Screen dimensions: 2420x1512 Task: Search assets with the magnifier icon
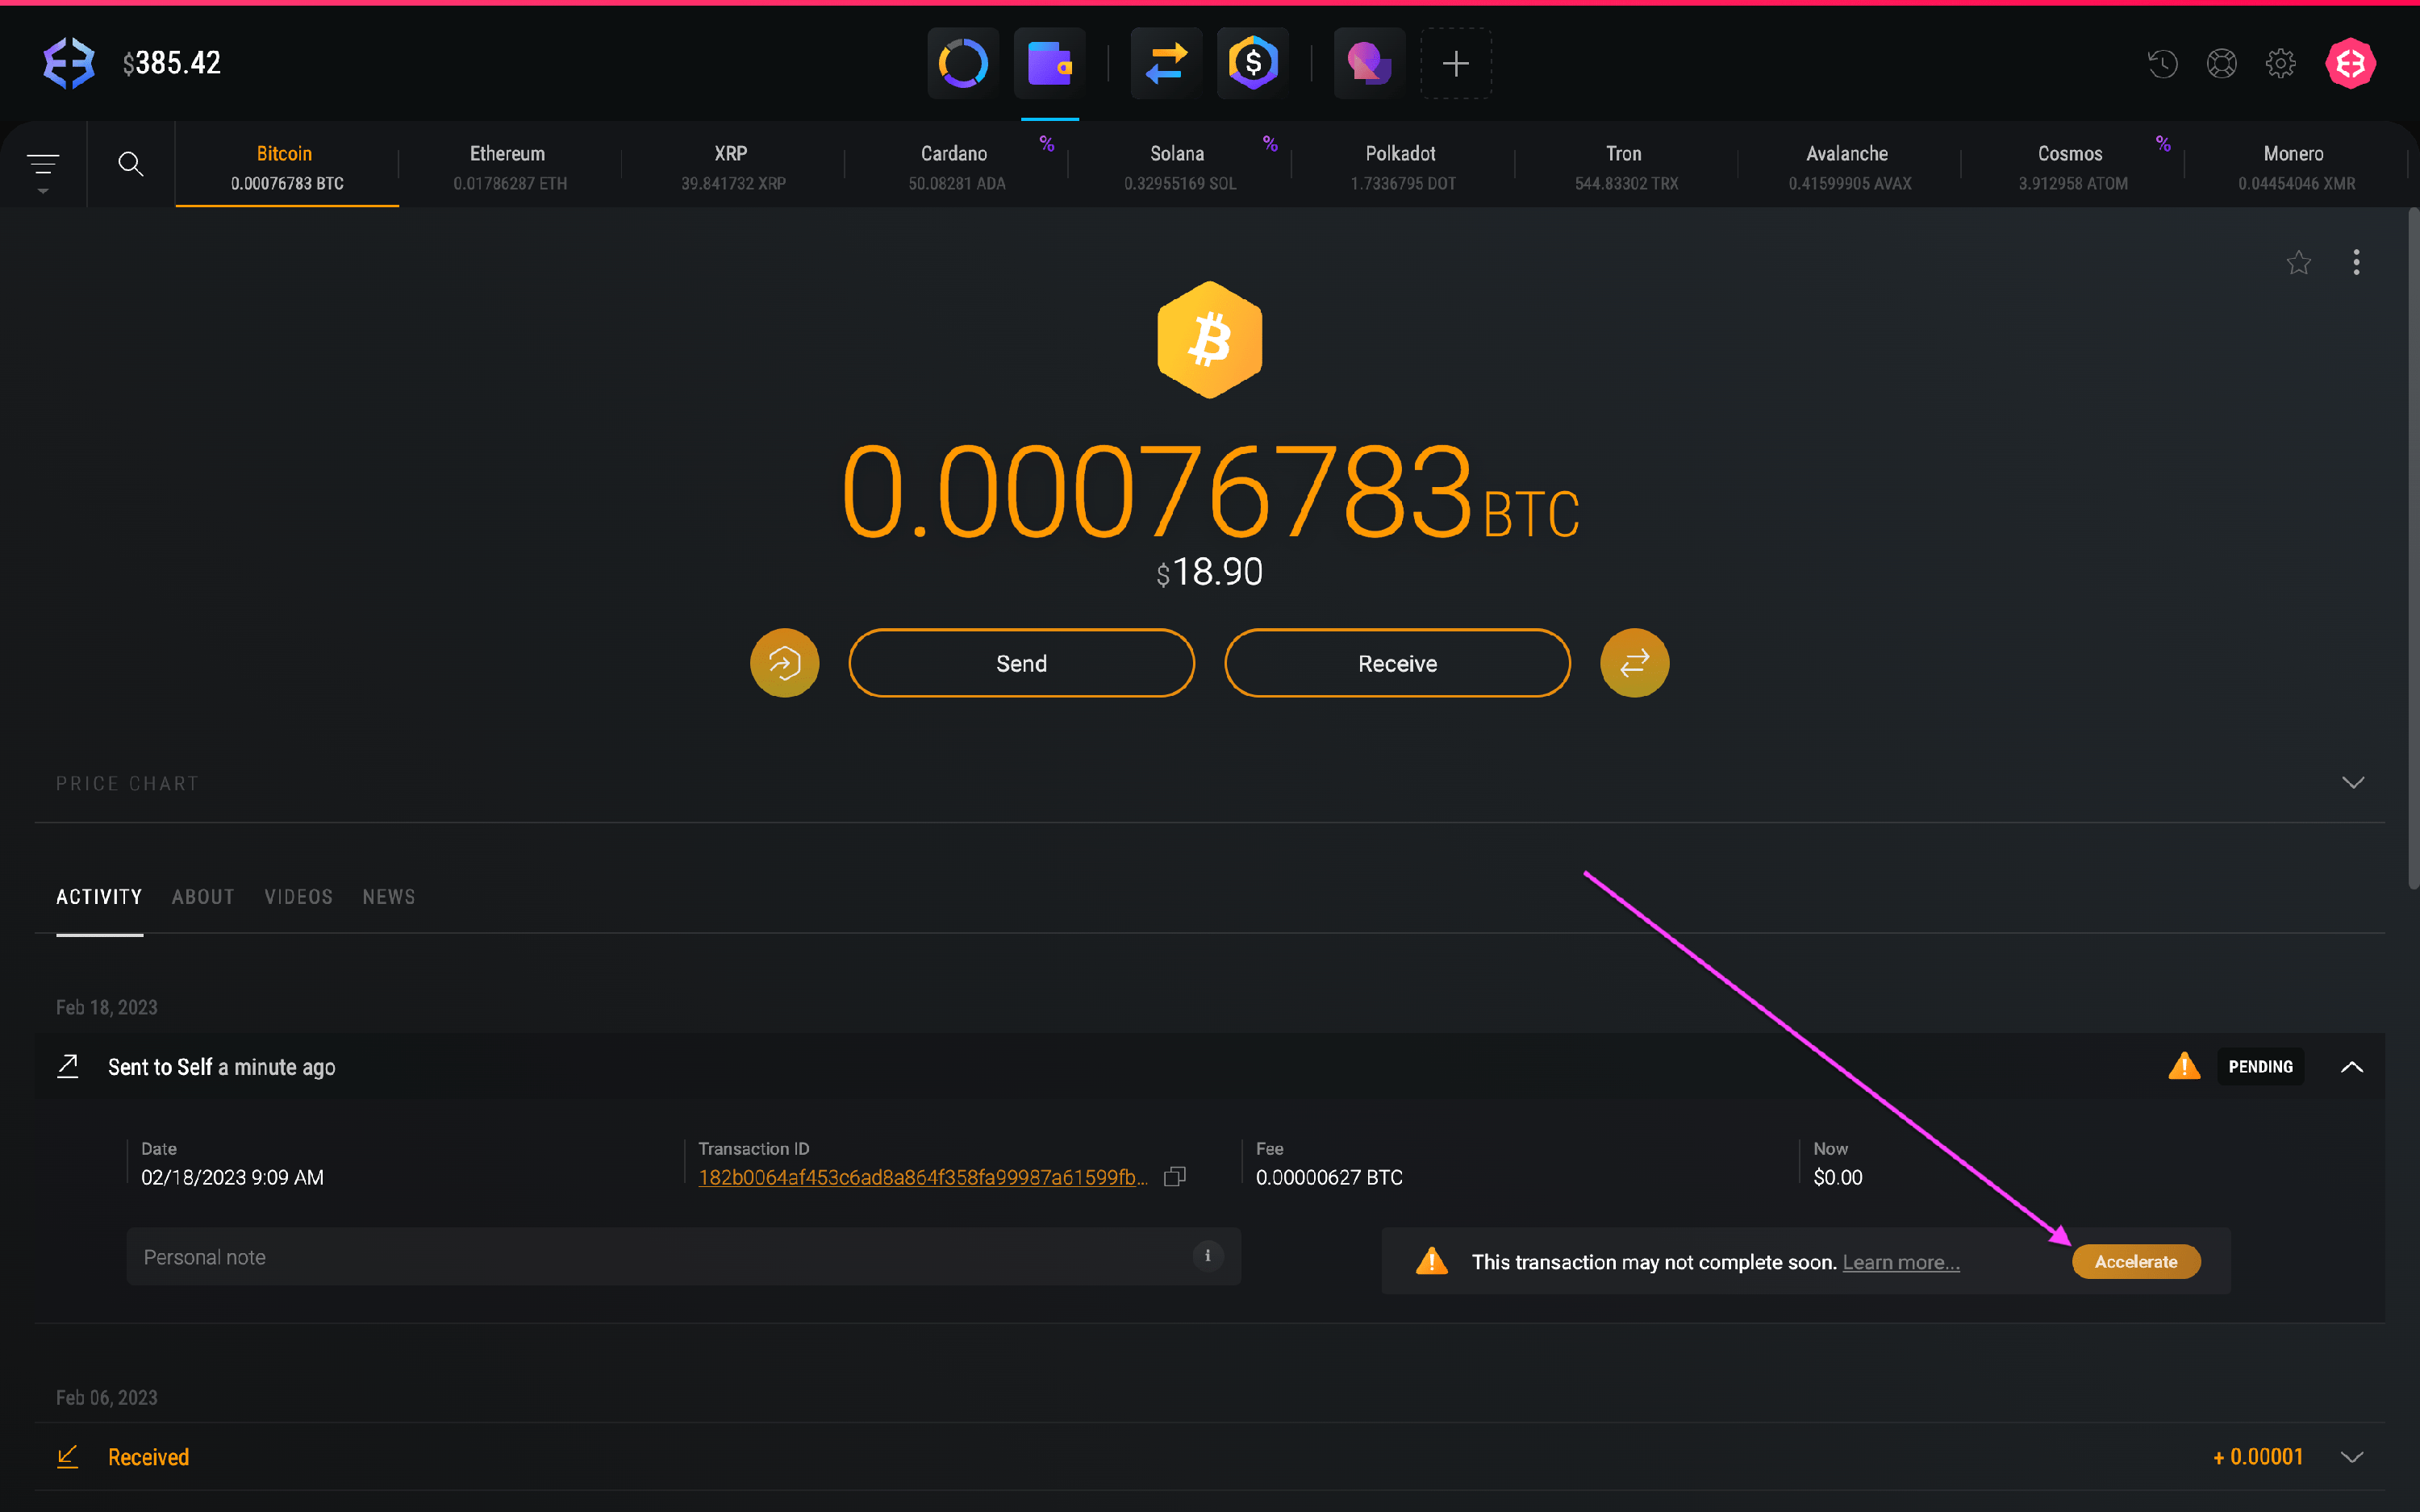tap(131, 164)
